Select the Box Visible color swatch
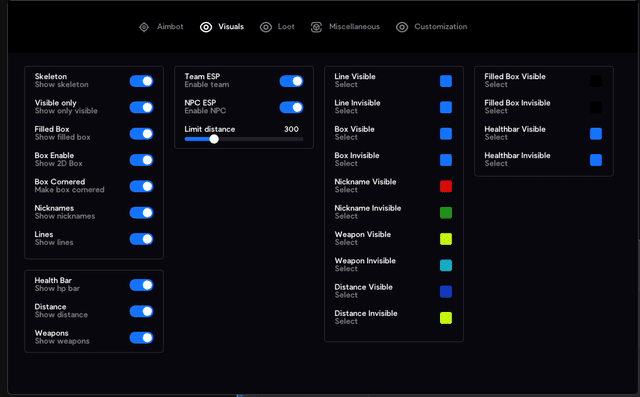 coord(446,133)
